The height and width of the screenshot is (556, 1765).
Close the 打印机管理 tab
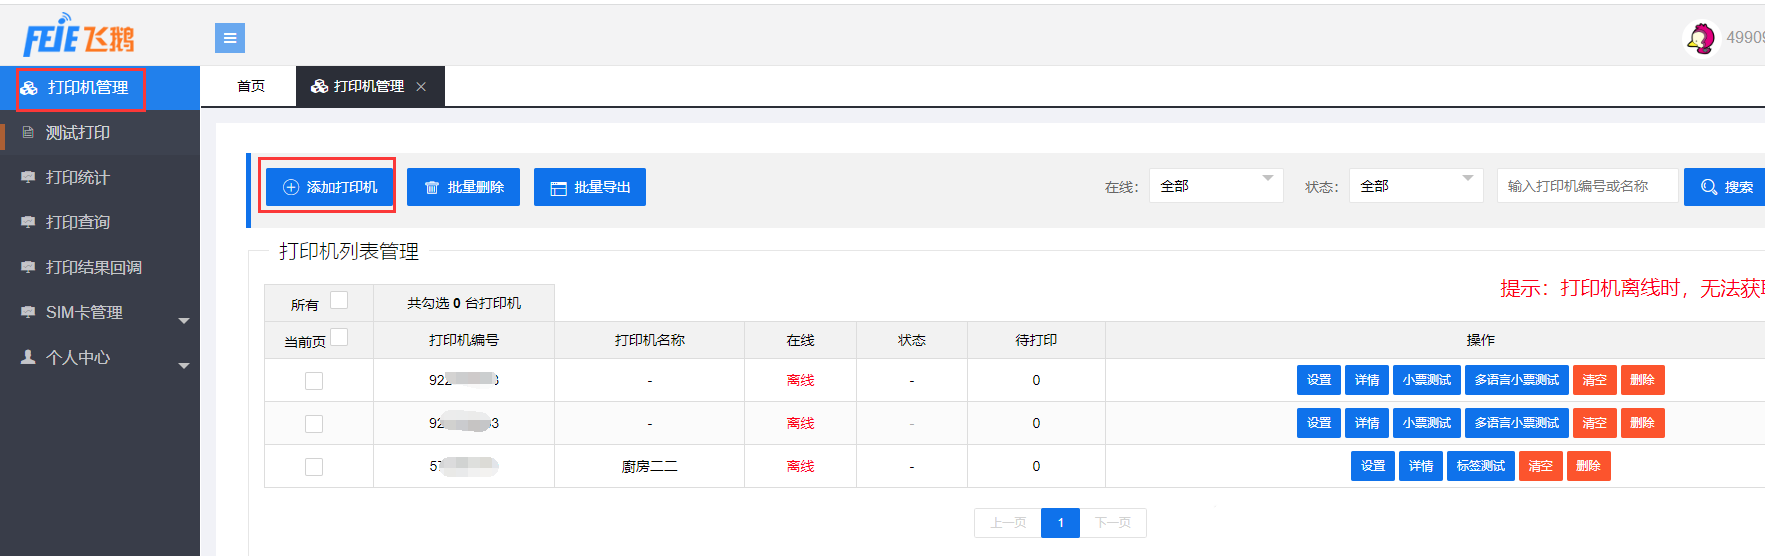pyautogui.click(x=421, y=87)
